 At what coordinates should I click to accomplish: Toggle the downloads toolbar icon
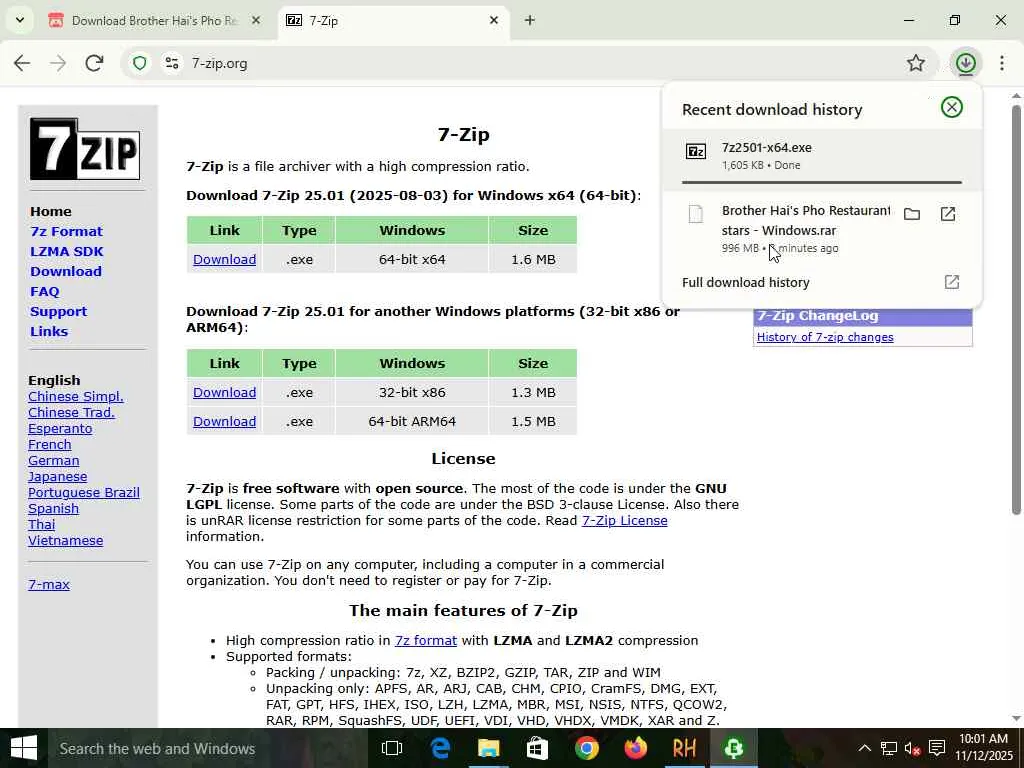(966, 63)
